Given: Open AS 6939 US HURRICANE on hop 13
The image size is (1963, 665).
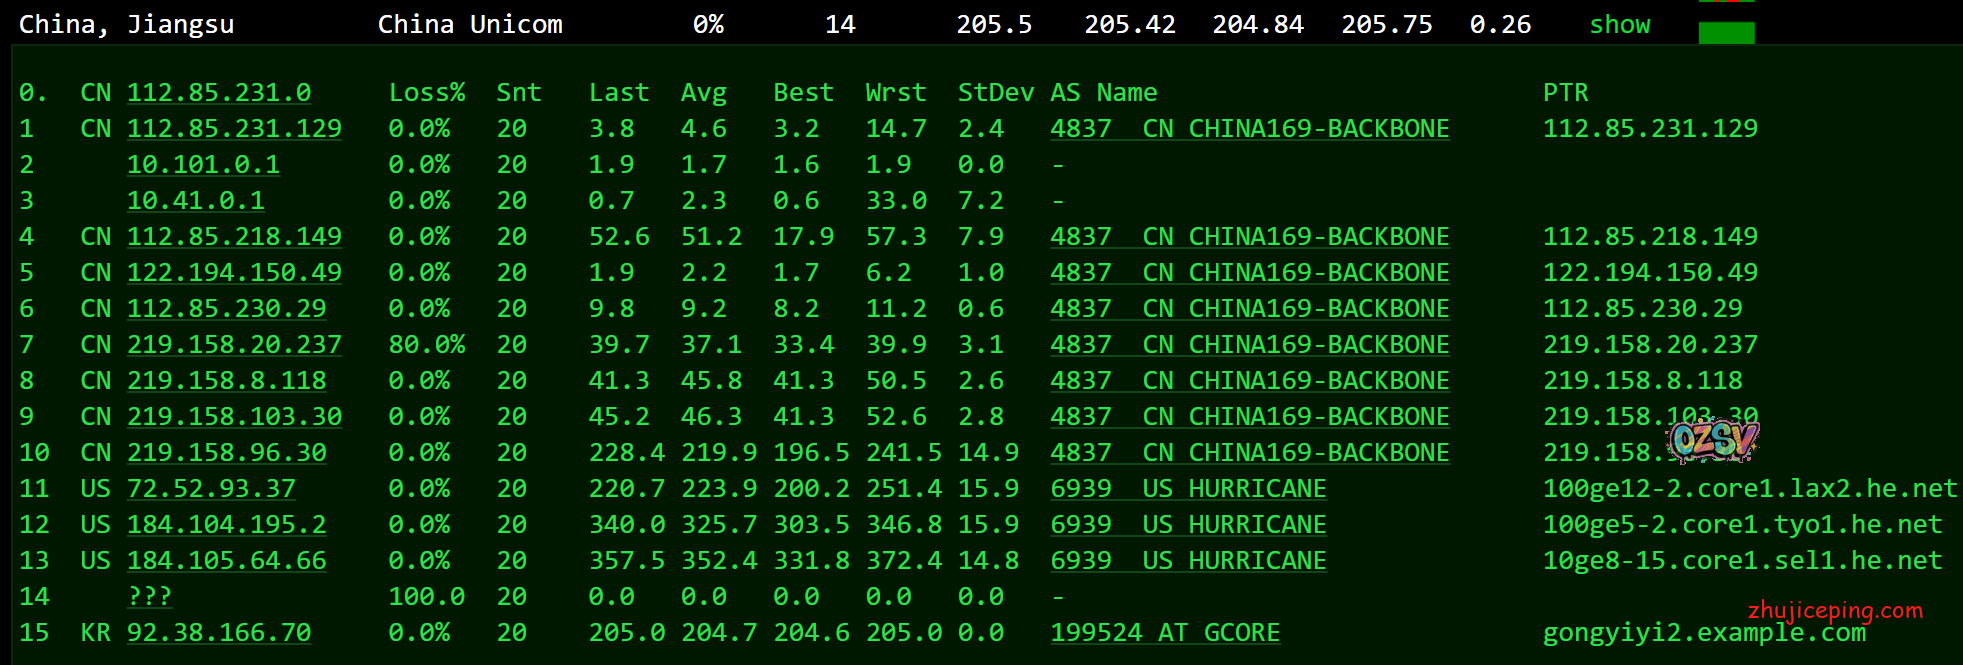Looking at the screenshot, I should coord(1188,561).
